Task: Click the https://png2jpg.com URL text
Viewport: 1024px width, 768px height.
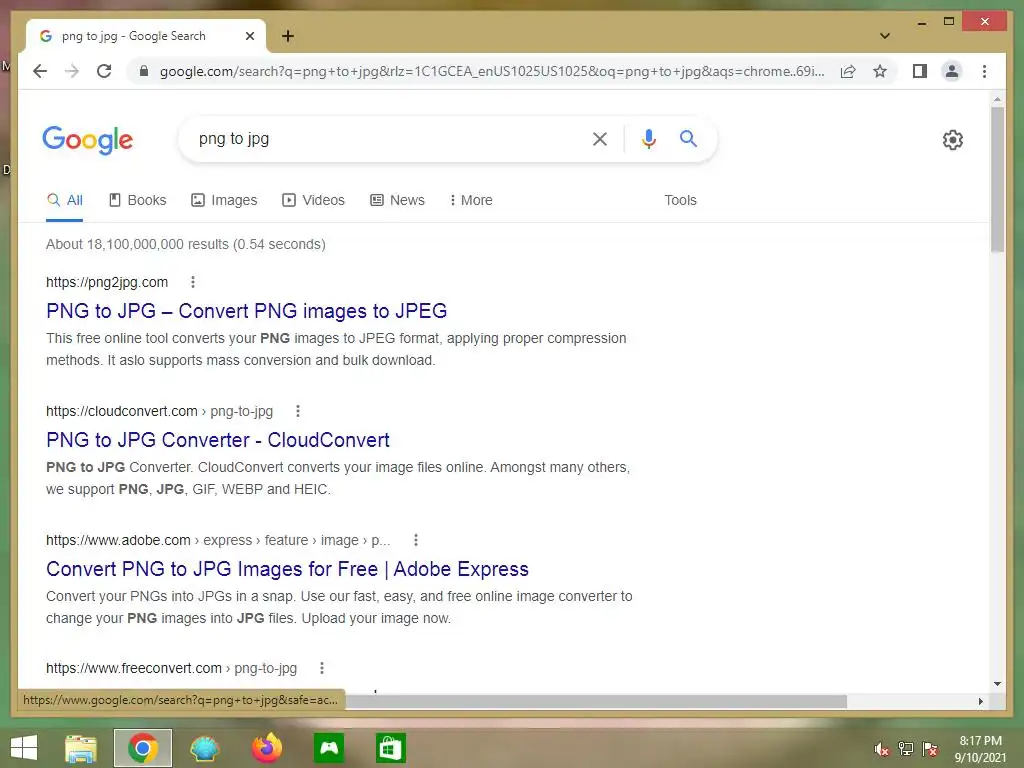Action: 106,282
